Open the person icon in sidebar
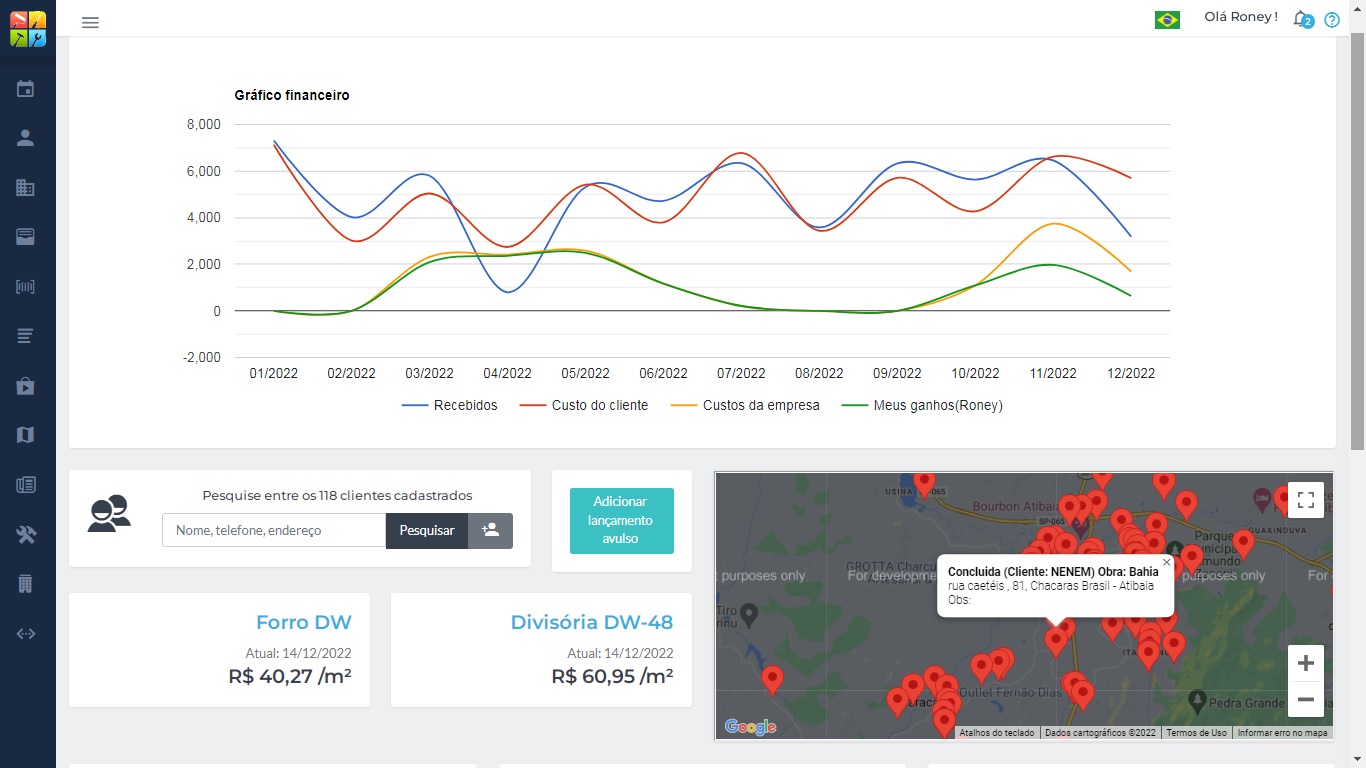Screen dimensions: 1366x768 coord(26,138)
